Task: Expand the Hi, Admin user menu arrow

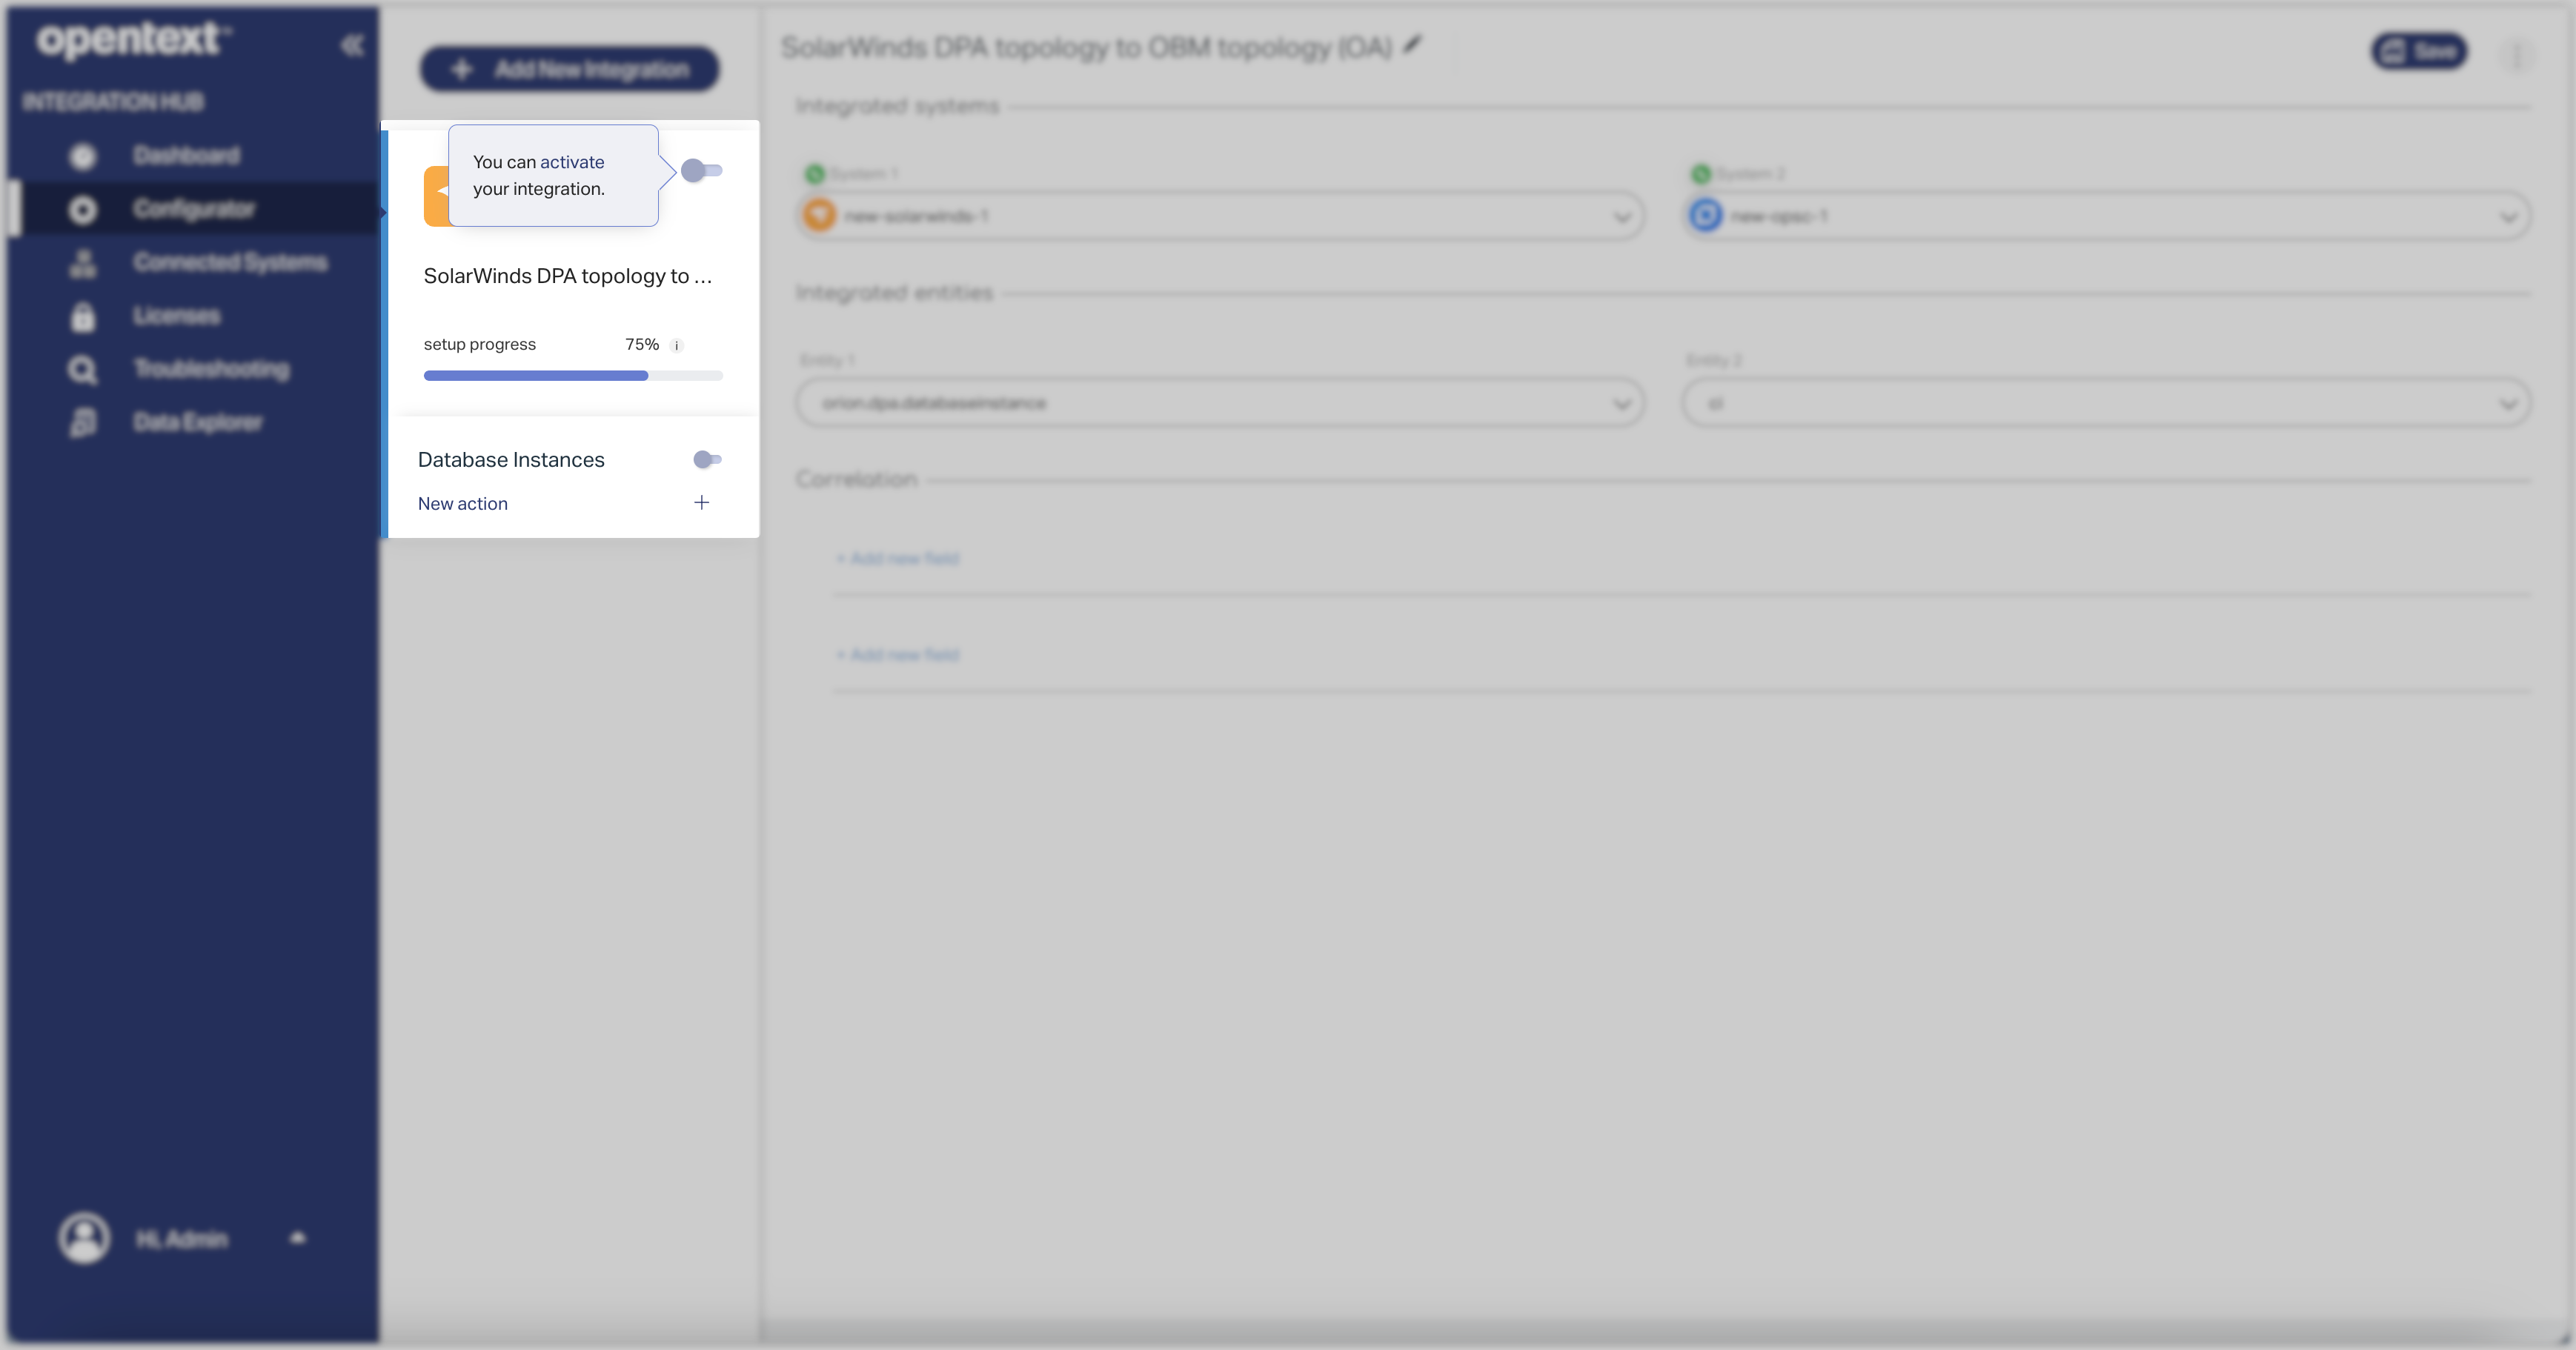Action: (297, 1238)
